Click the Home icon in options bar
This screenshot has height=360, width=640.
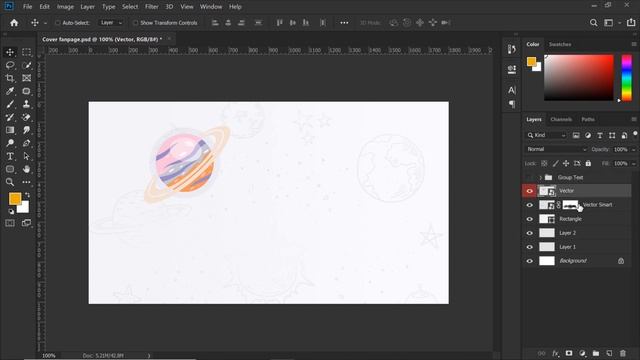click(14, 23)
